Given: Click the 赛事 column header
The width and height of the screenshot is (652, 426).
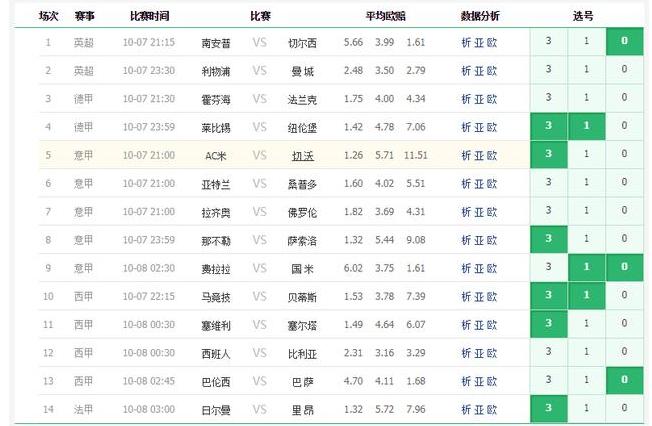Looking at the screenshot, I should tap(84, 16).
